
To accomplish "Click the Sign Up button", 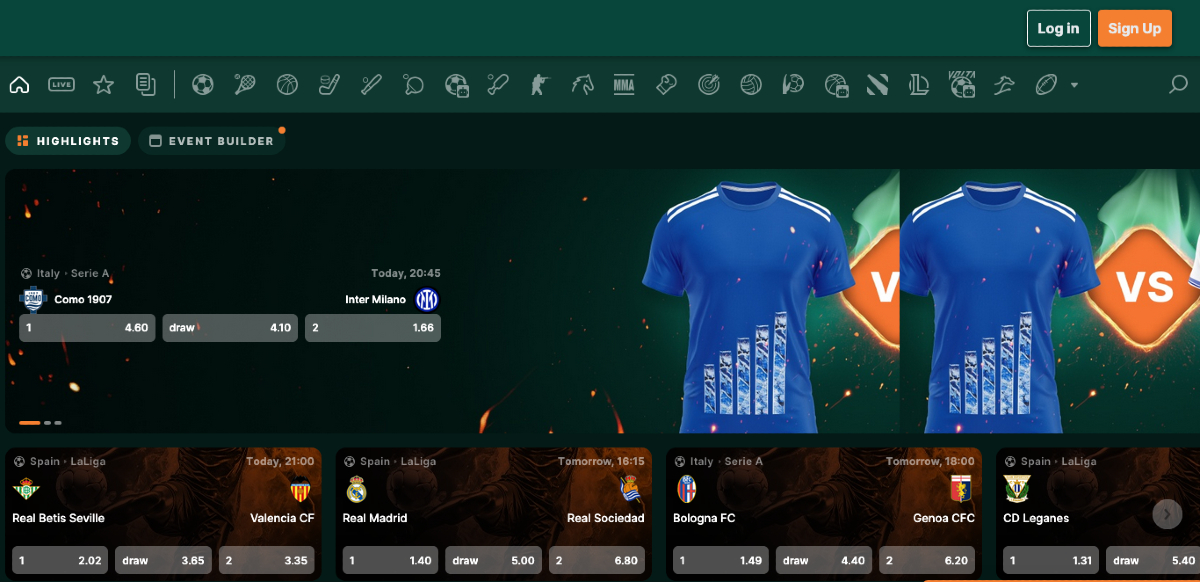I will tap(1135, 28).
